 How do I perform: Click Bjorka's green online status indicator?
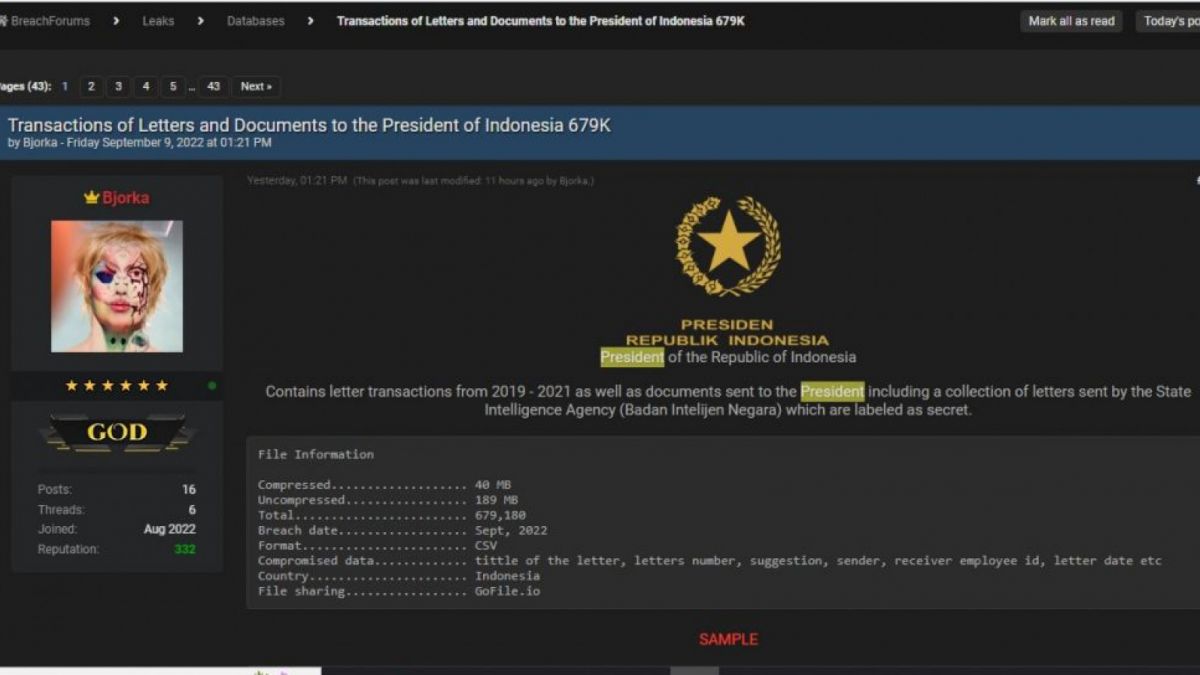point(210,385)
